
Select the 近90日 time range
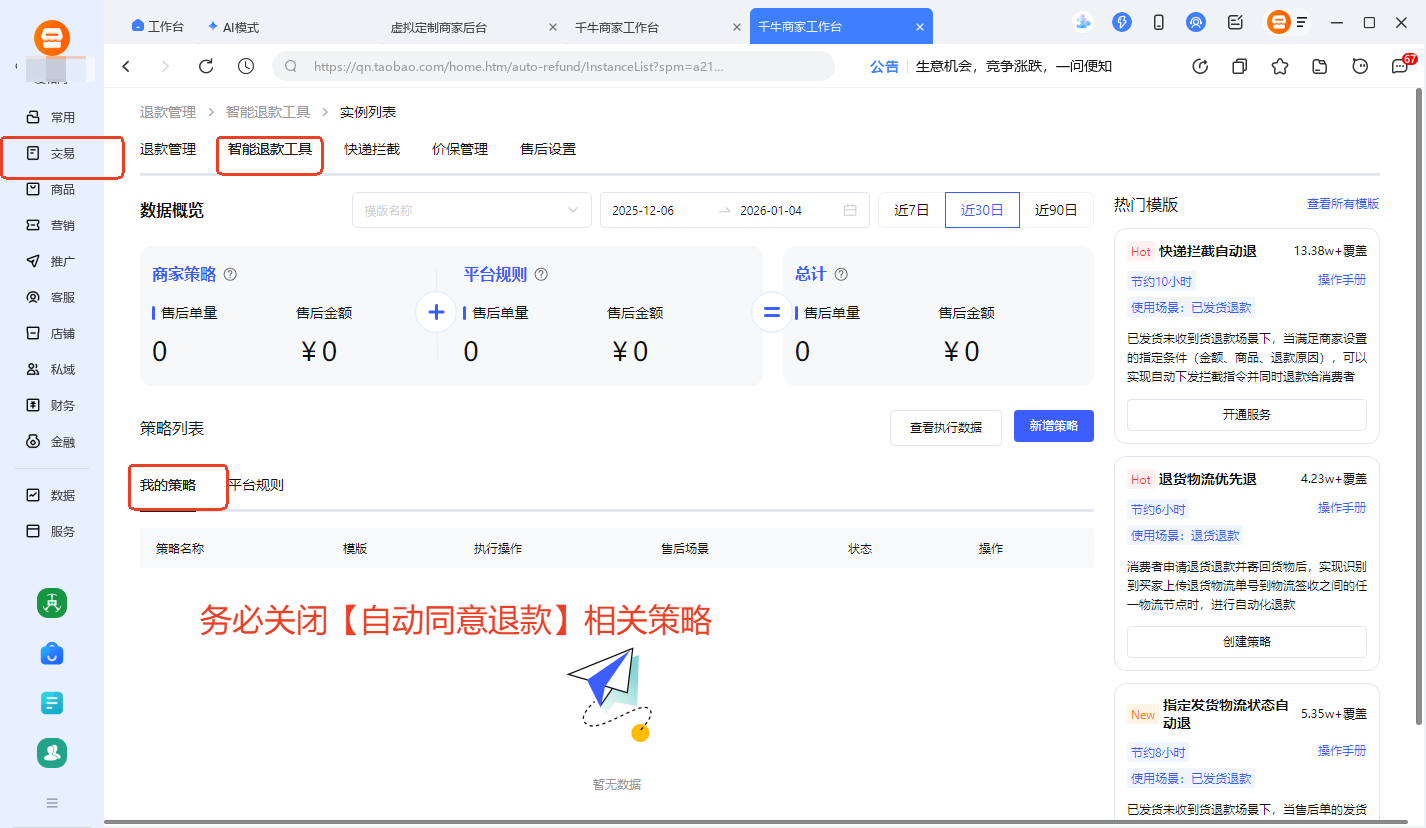1056,210
